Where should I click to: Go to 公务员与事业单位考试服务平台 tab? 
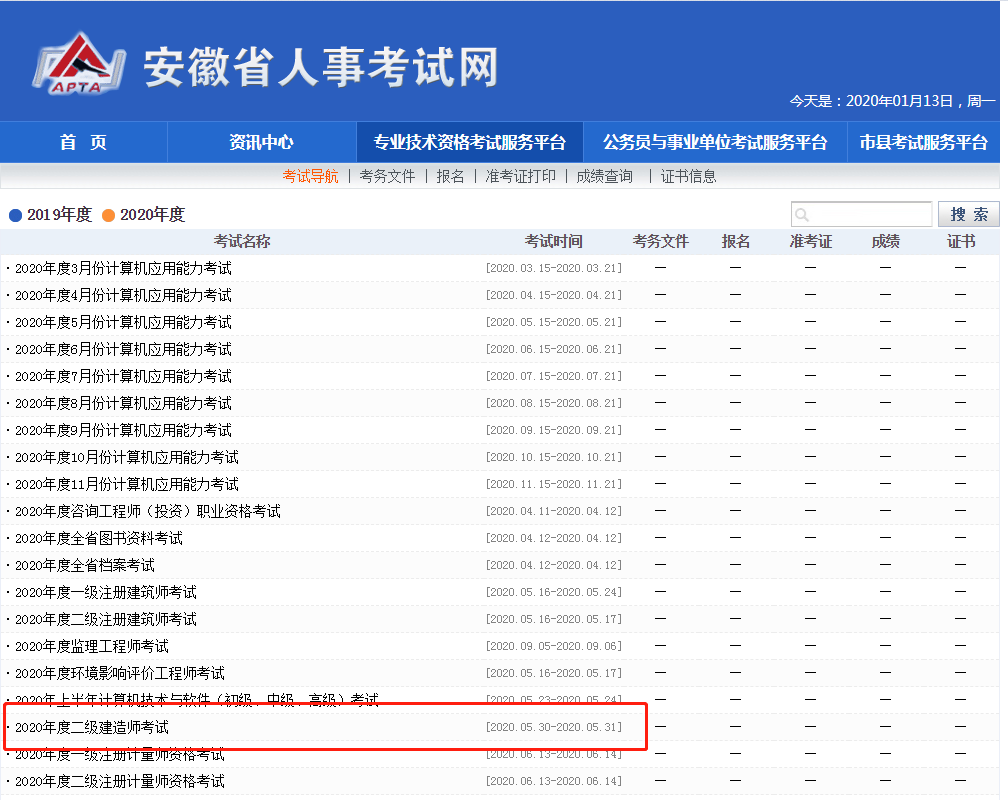(715, 142)
